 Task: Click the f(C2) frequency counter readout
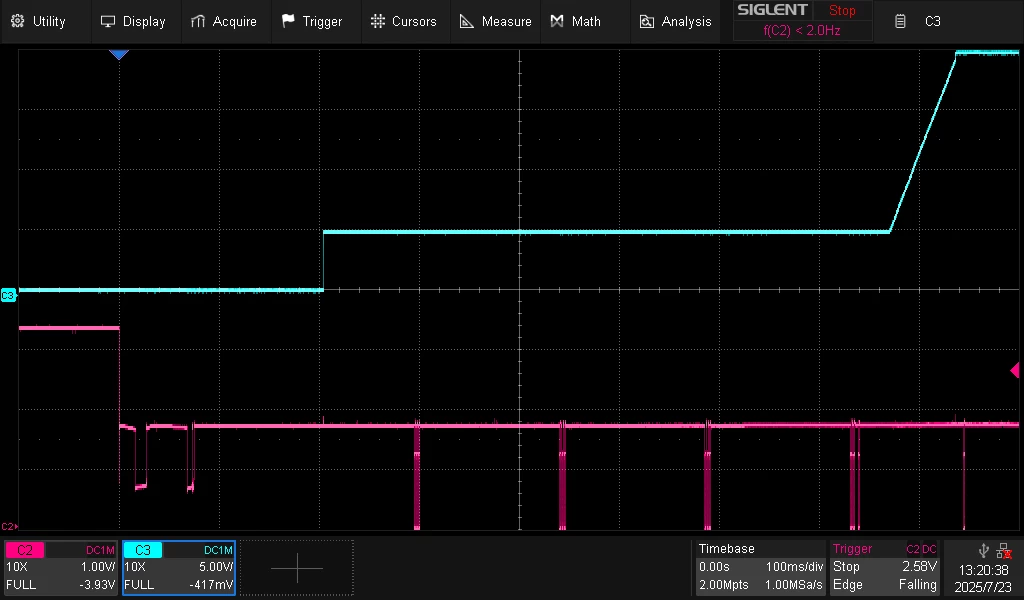[x=802, y=31]
